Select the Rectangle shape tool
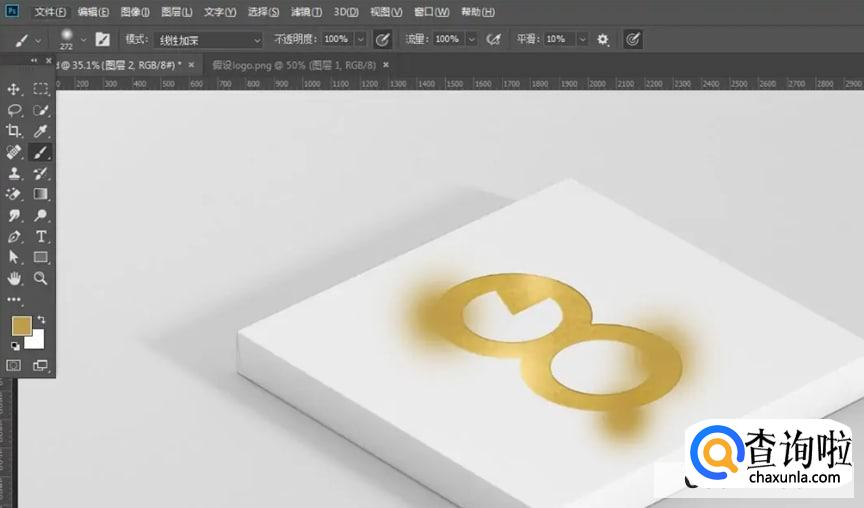This screenshot has height=508, width=864. coord(40,257)
